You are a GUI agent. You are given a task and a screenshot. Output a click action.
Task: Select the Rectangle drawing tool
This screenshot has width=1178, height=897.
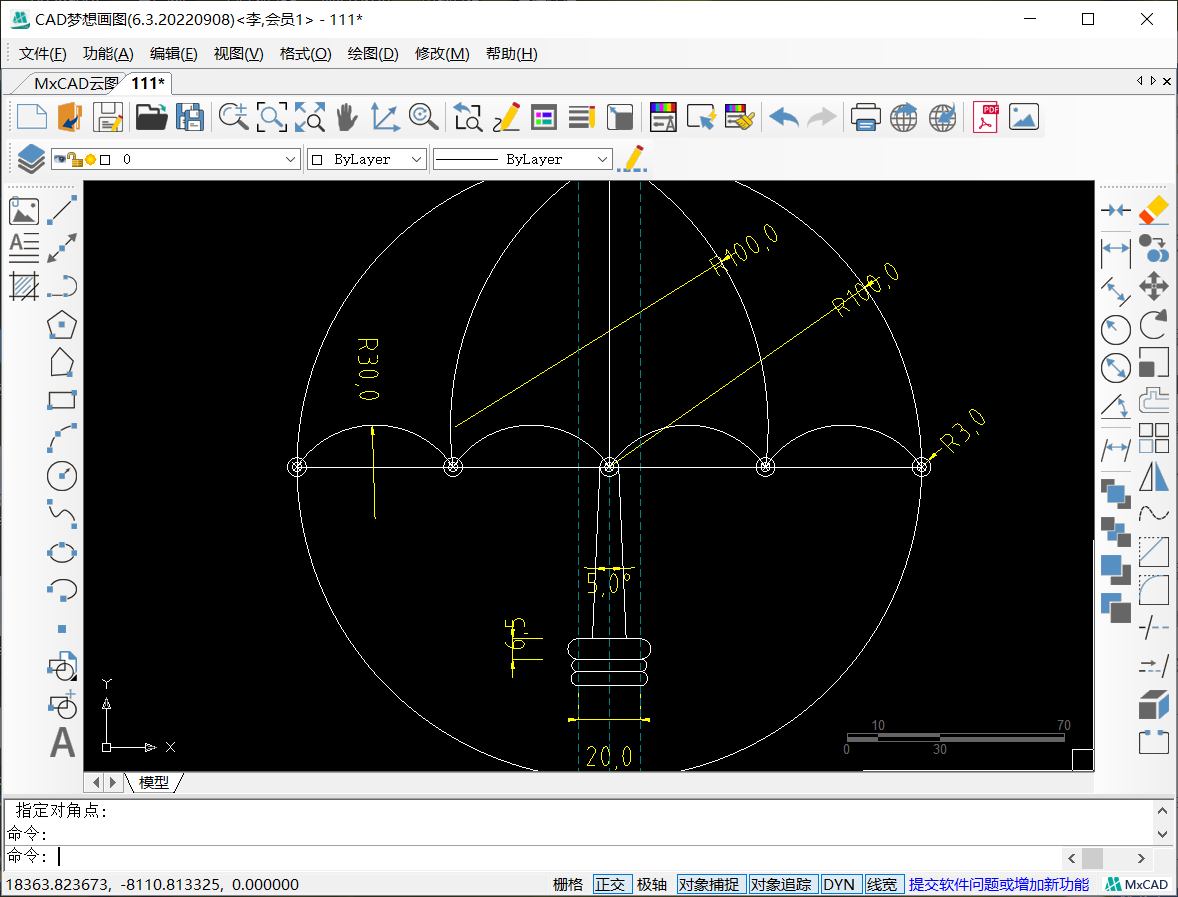point(62,400)
